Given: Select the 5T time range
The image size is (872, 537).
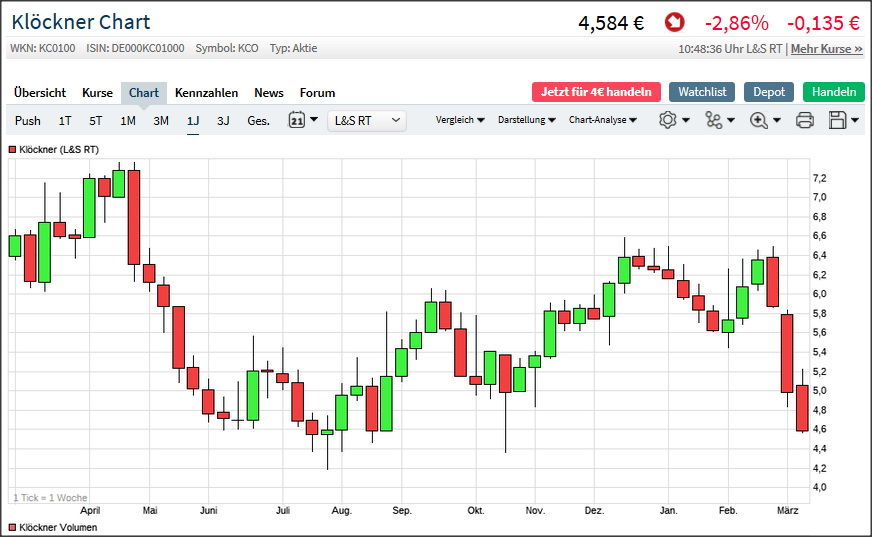Looking at the screenshot, I should coord(96,121).
